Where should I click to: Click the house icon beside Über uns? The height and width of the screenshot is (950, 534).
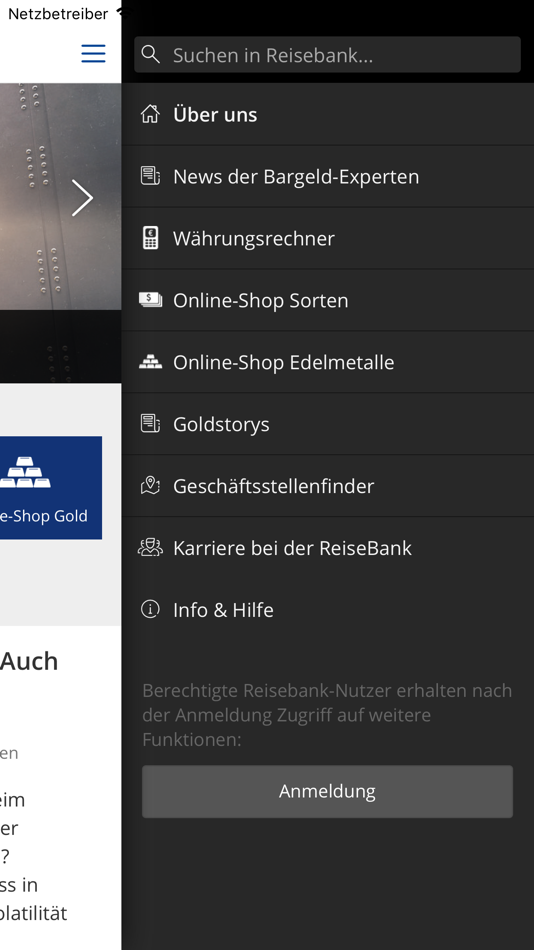150,114
